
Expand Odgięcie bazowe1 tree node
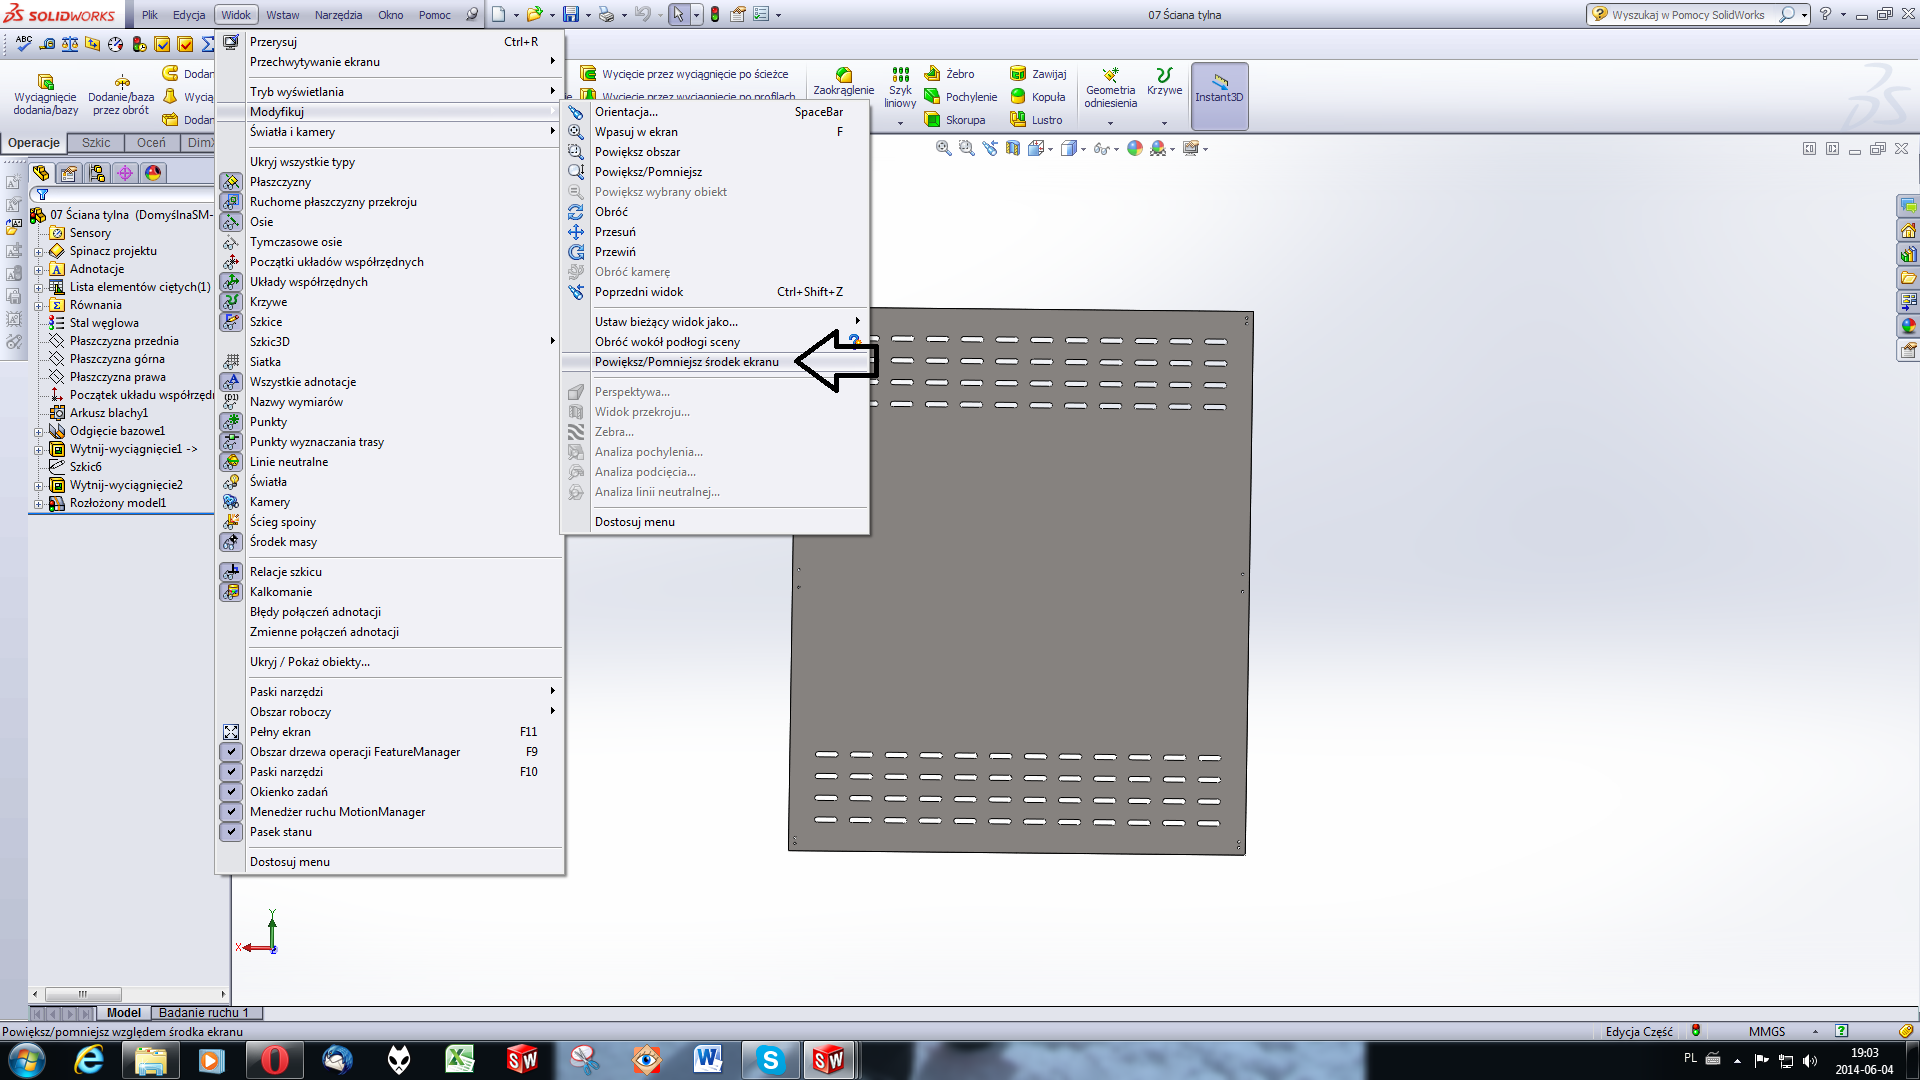[39, 432]
